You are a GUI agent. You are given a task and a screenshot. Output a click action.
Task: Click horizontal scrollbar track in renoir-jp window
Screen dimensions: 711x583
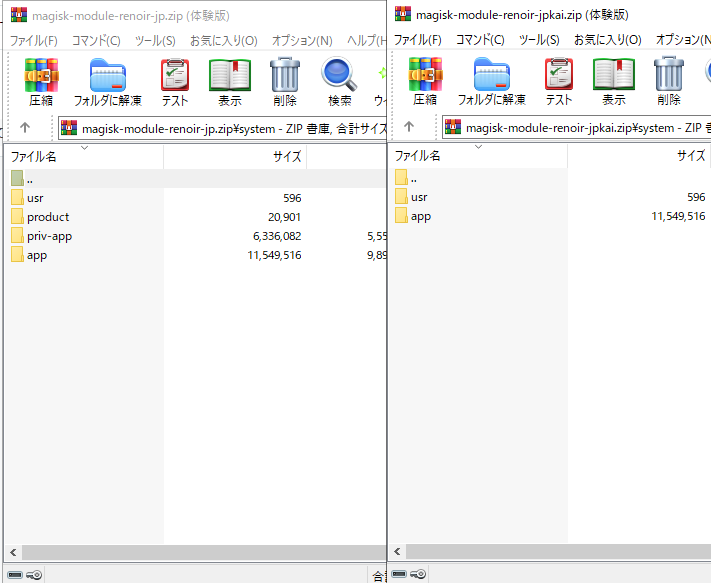(x=204, y=552)
